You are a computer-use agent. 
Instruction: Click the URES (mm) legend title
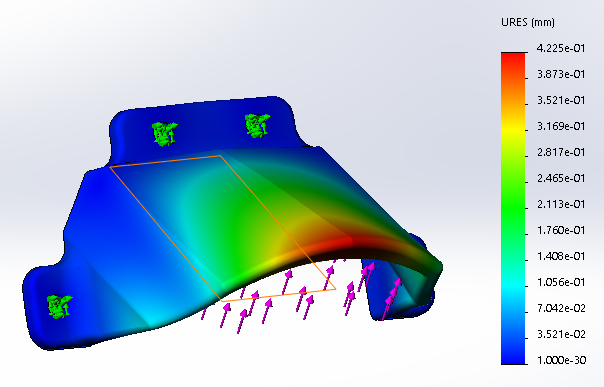pos(528,22)
